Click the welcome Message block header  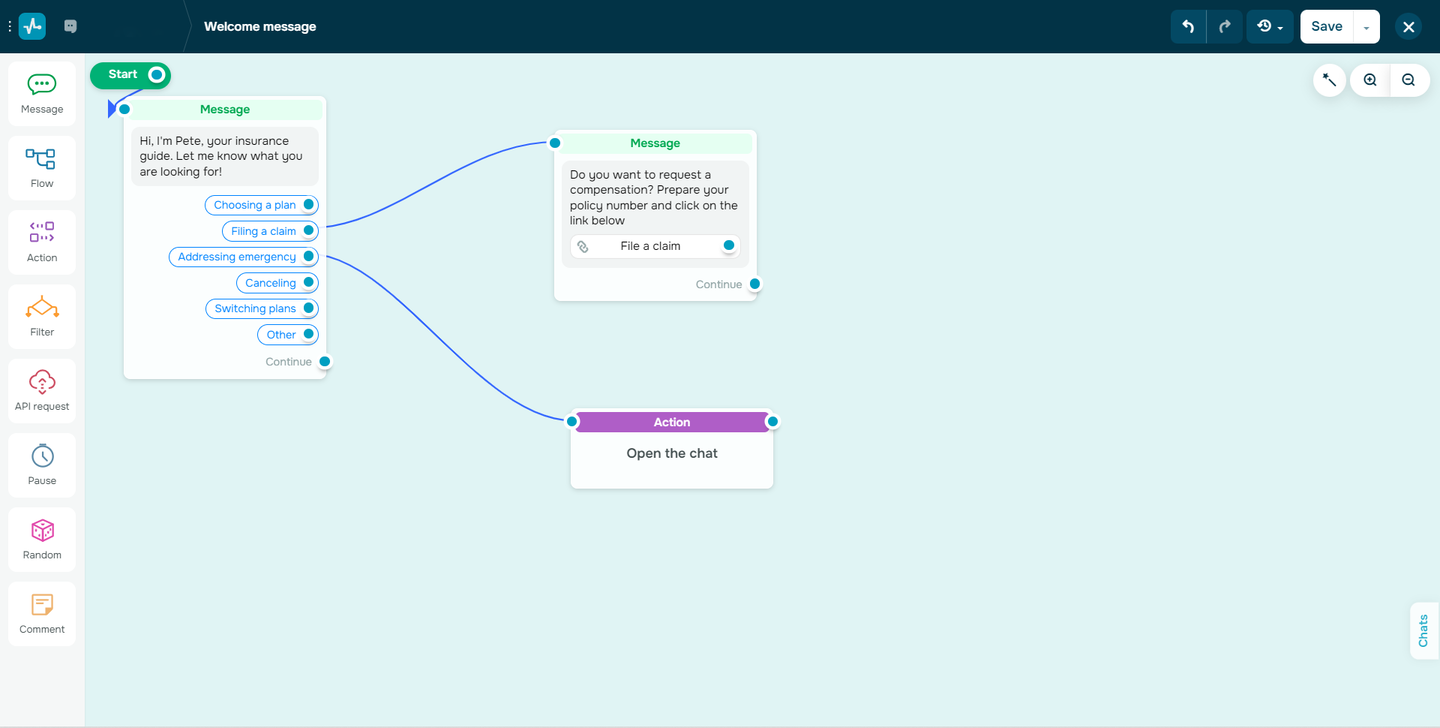pos(225,110)
